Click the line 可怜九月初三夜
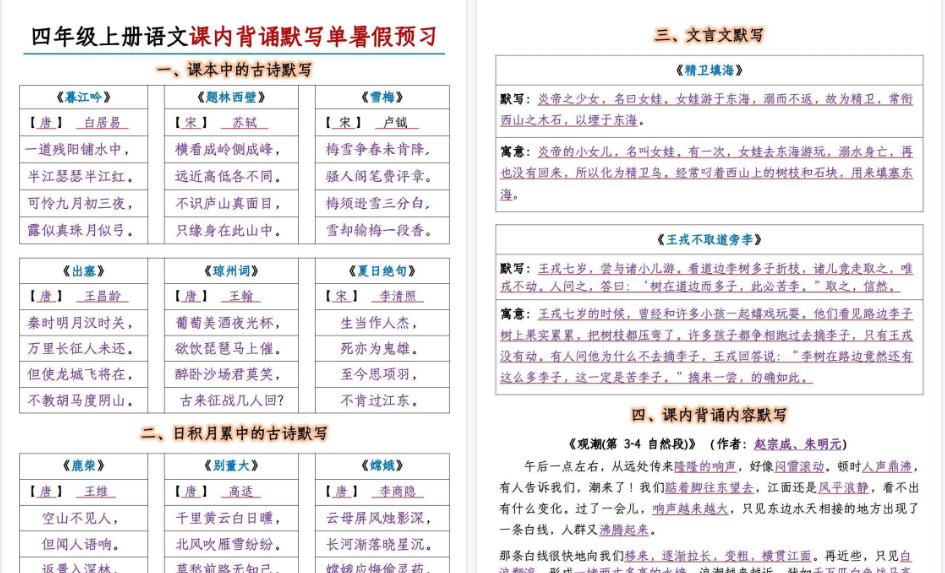945x573 pixels. (x=80, y=203)
